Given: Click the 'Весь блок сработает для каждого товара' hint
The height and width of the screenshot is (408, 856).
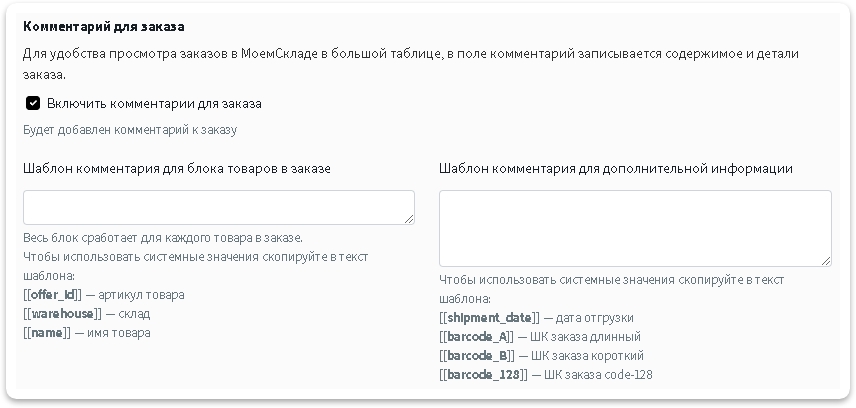Looking at the screenshot, I should tap(163, 238).
